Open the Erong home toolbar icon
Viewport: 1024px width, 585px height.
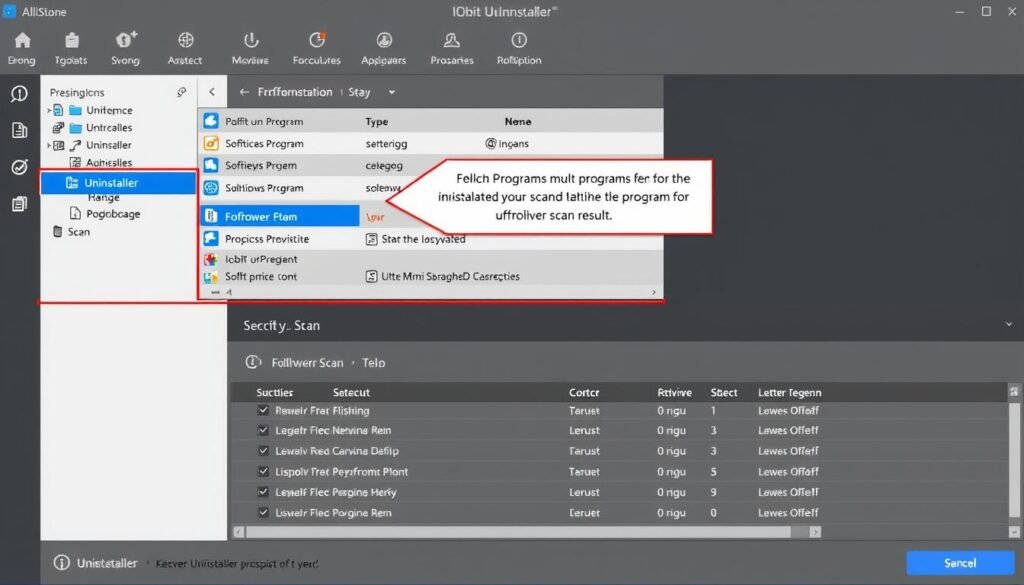[22, 48]
